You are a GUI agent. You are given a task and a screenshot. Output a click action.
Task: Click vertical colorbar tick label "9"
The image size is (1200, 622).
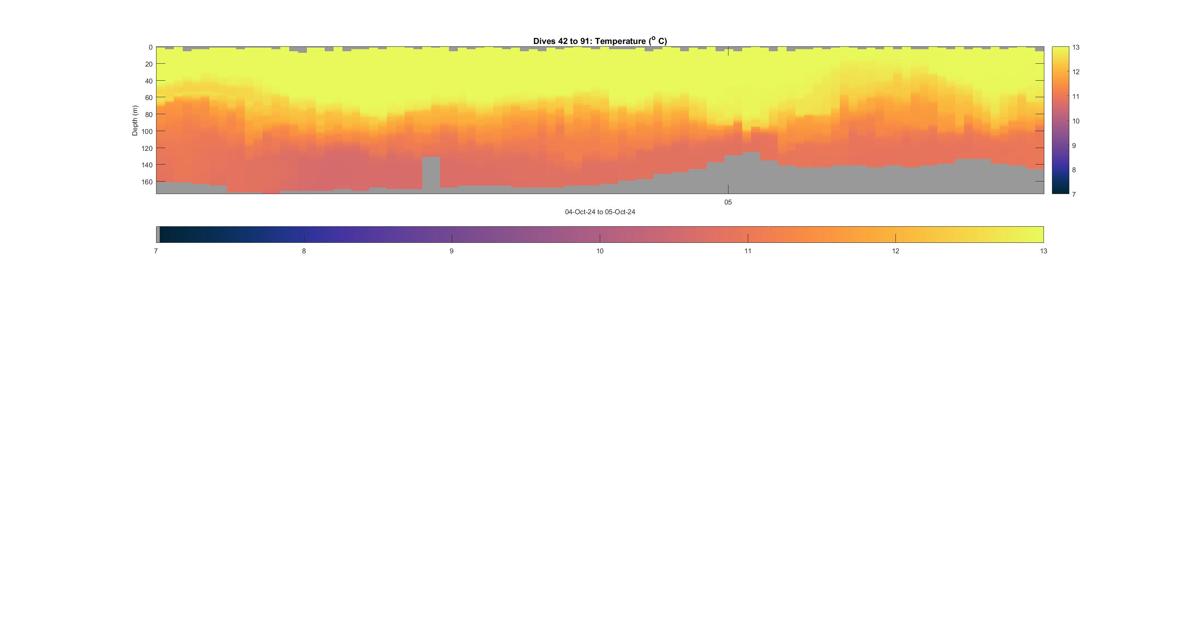(1075, 145)
